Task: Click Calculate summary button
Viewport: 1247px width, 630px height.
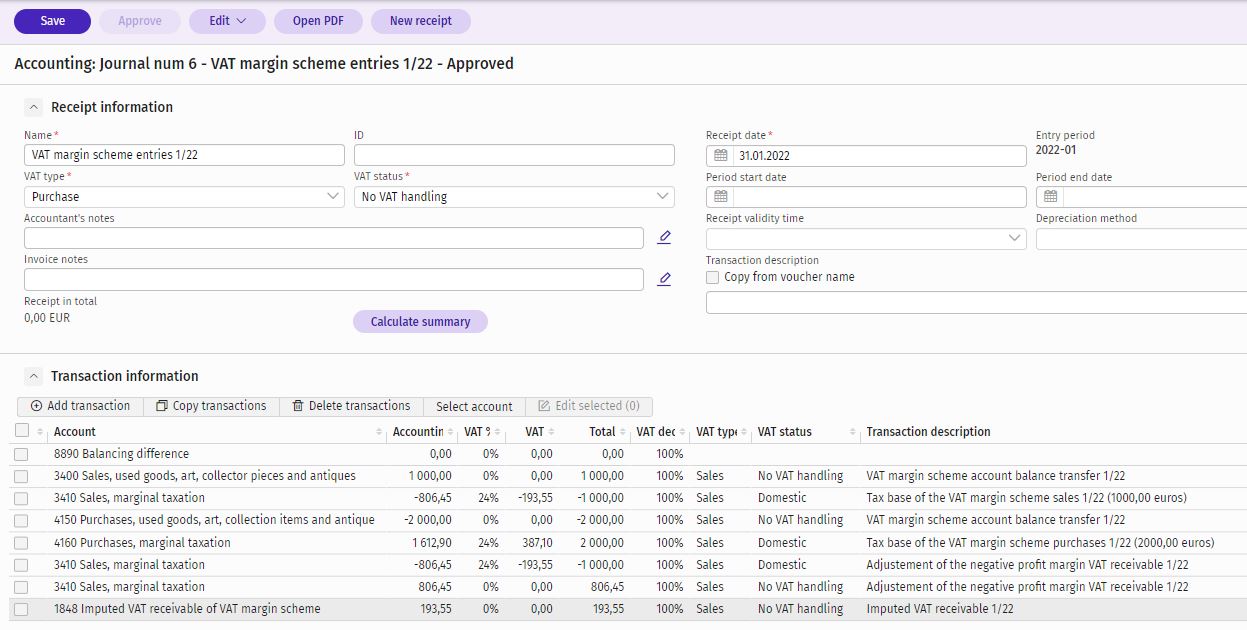Action: (420, 321)
